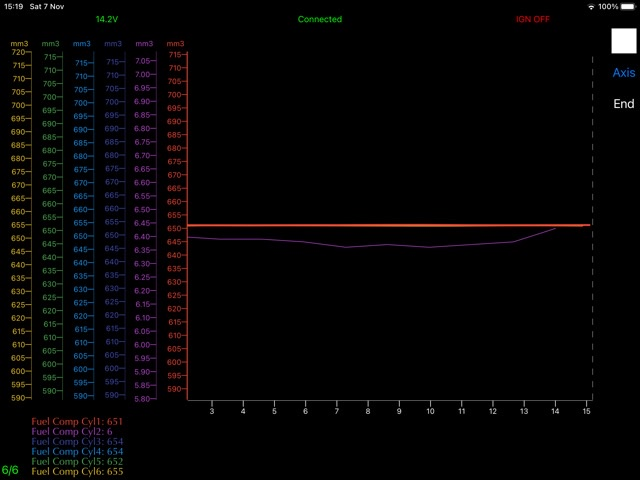Select Fuel Comp Cyl5: 652 legend entry
The height and width of the screenshot is (480, 640).
click(x=77, y=461)
